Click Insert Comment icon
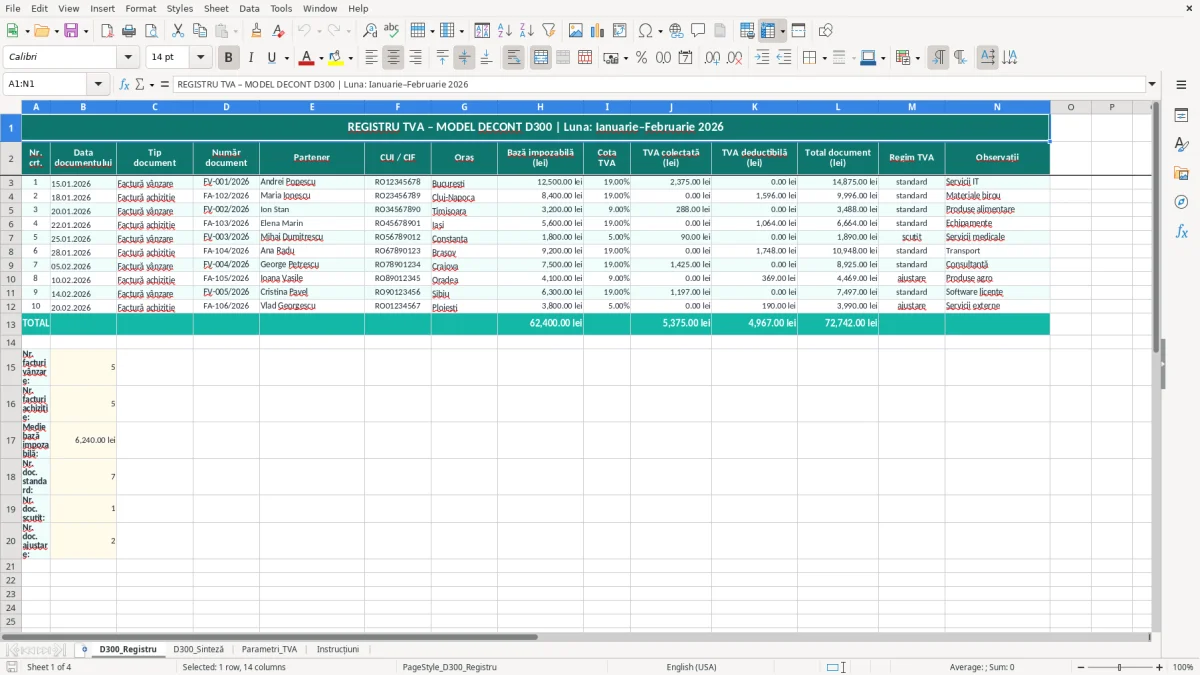This screenshot has height=675, width=1200. click(698, 31)
